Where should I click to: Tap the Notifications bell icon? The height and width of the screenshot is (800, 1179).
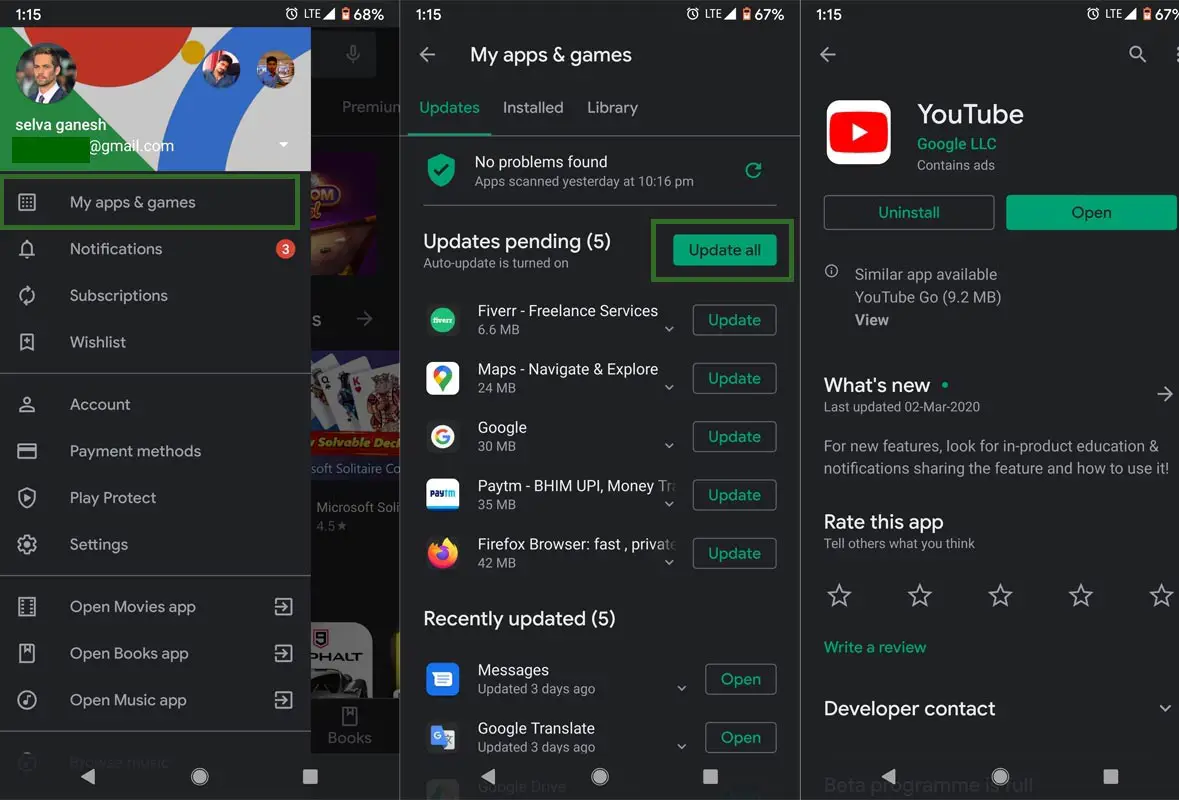[x=27, y=249]
